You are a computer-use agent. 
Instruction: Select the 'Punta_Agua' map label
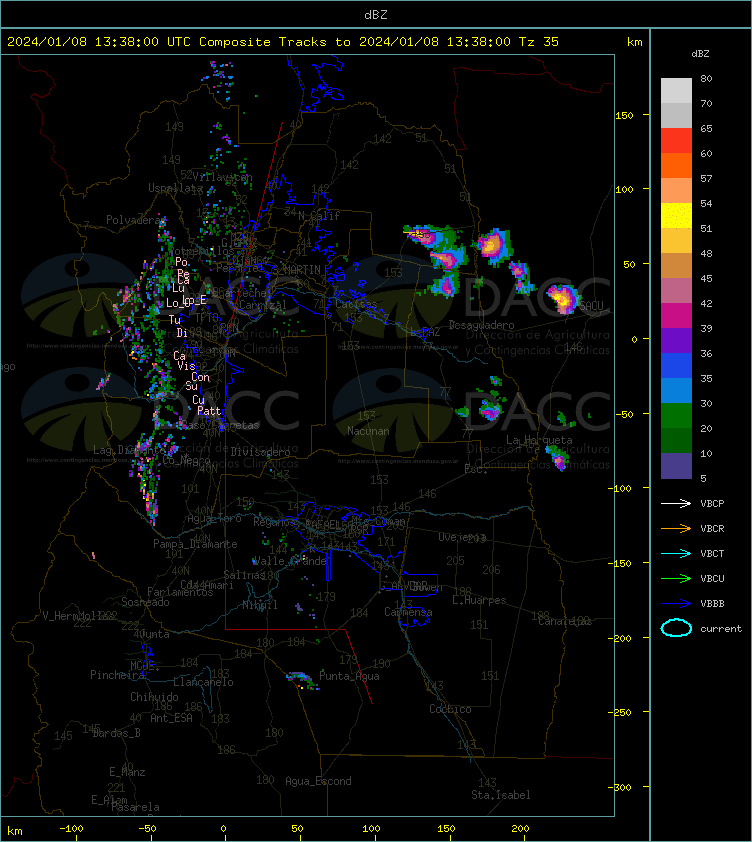point(349,676)
